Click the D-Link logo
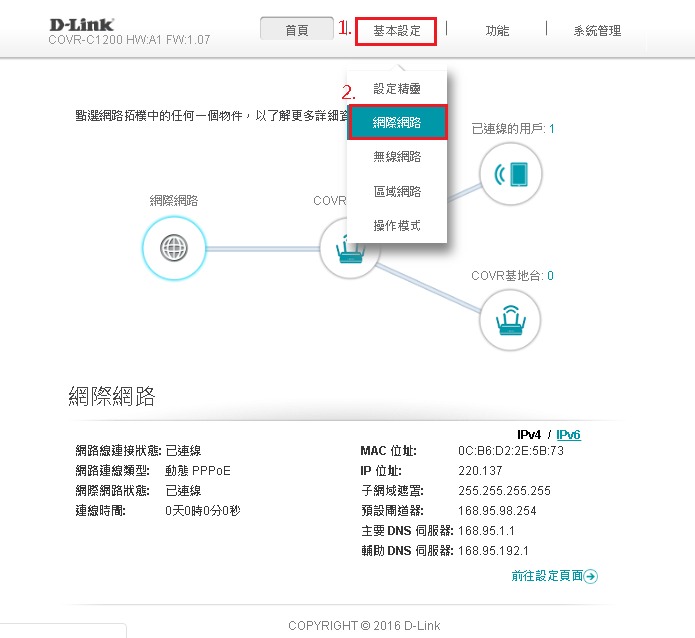Screen dimensions: 695x638 [x=81, y=24]
